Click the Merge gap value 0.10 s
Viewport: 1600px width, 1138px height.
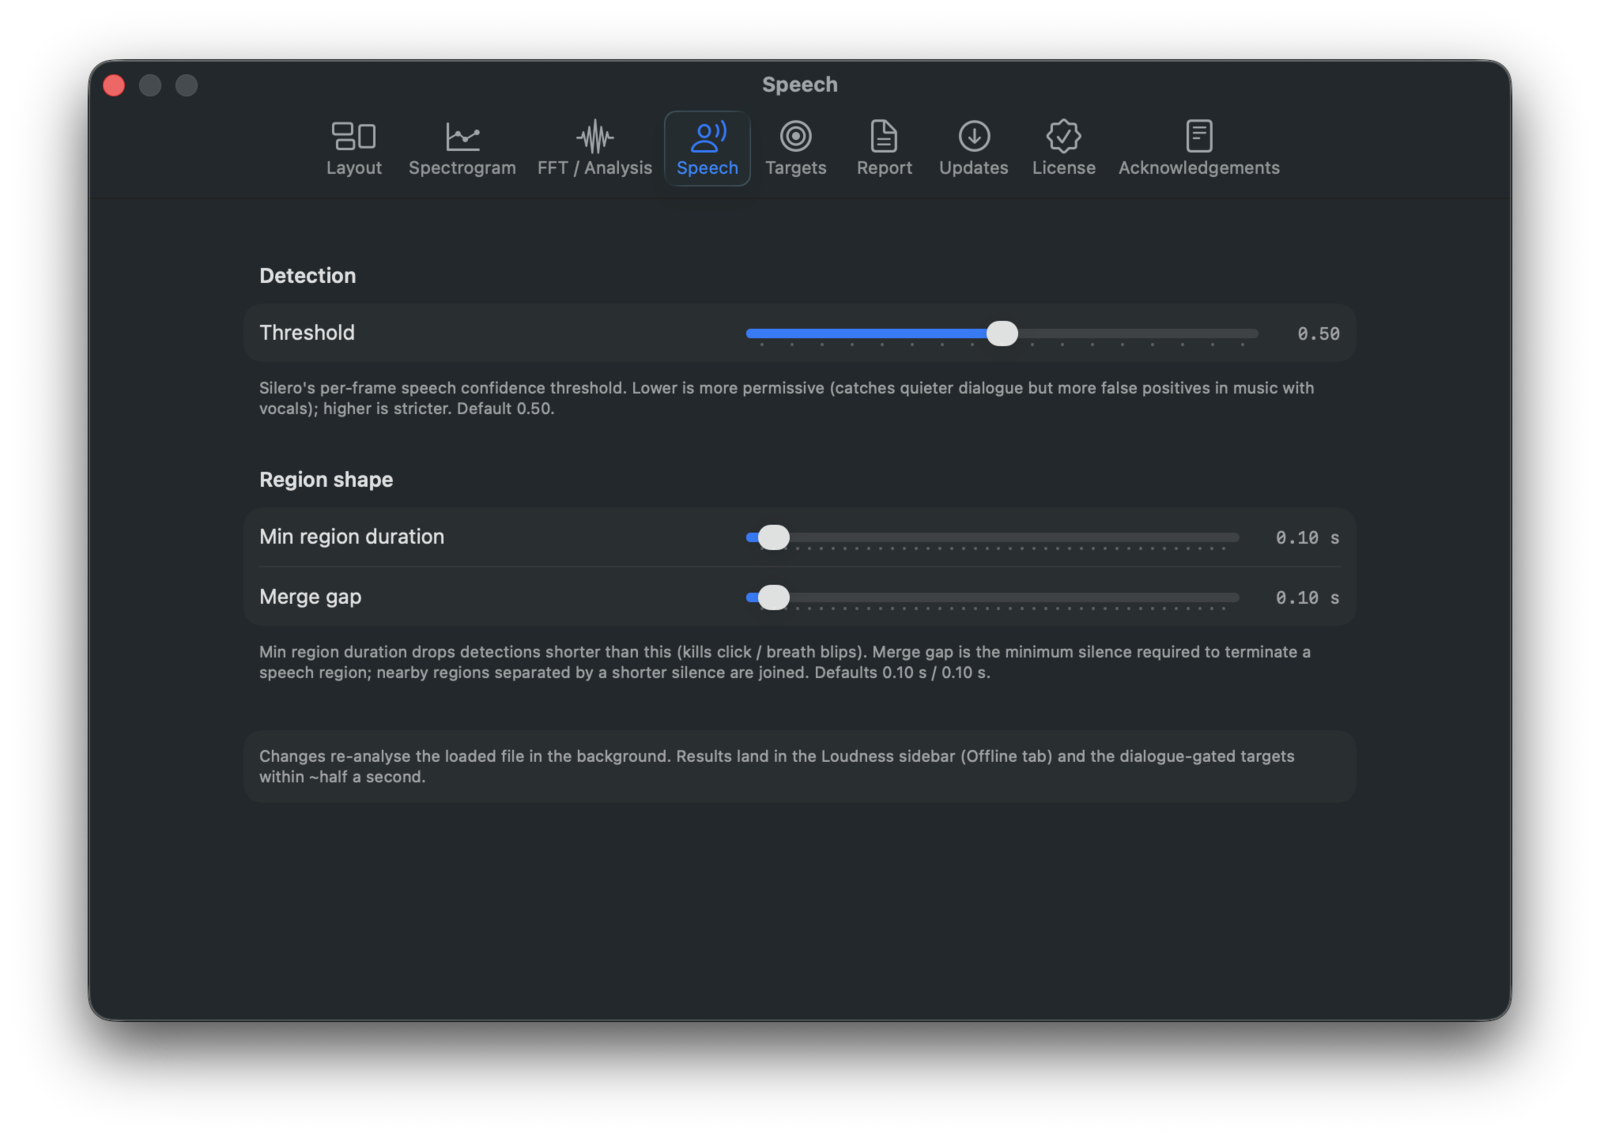(x=1307, y=598)
